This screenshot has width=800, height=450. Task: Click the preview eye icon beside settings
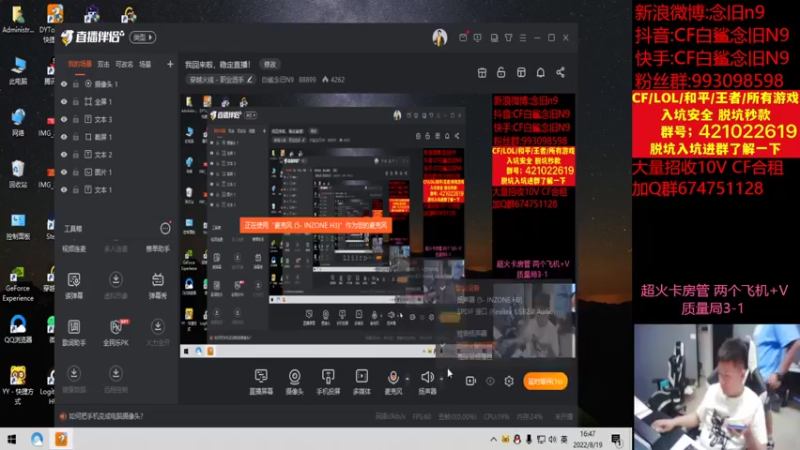click(490, 381)
